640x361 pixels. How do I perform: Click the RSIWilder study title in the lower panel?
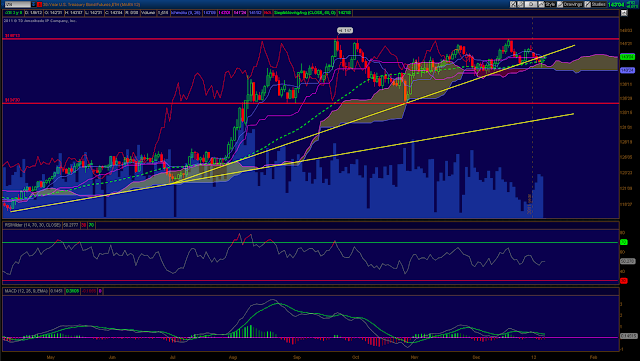32,225
